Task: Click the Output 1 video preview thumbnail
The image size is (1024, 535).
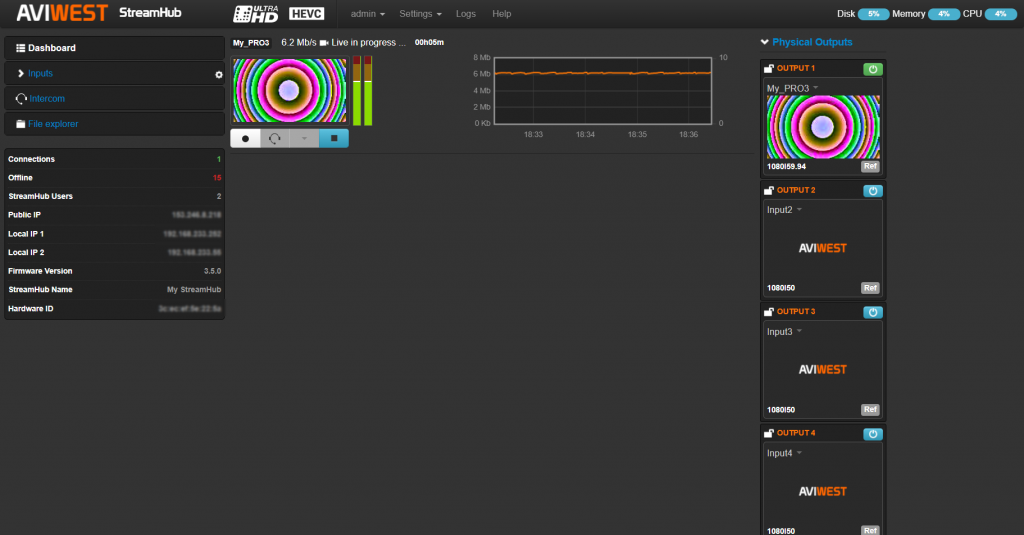Action: (x=823, y=127)
